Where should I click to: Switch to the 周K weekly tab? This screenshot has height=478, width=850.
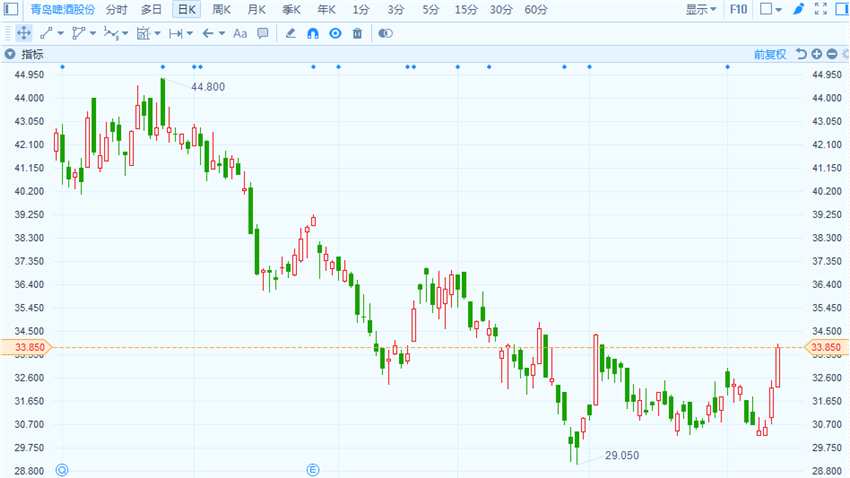221,10
